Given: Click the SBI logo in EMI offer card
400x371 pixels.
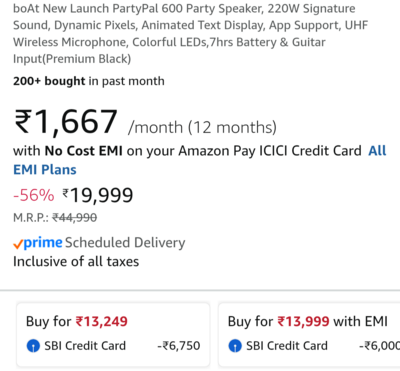Looking at the screenshot, I should (235, 346).
